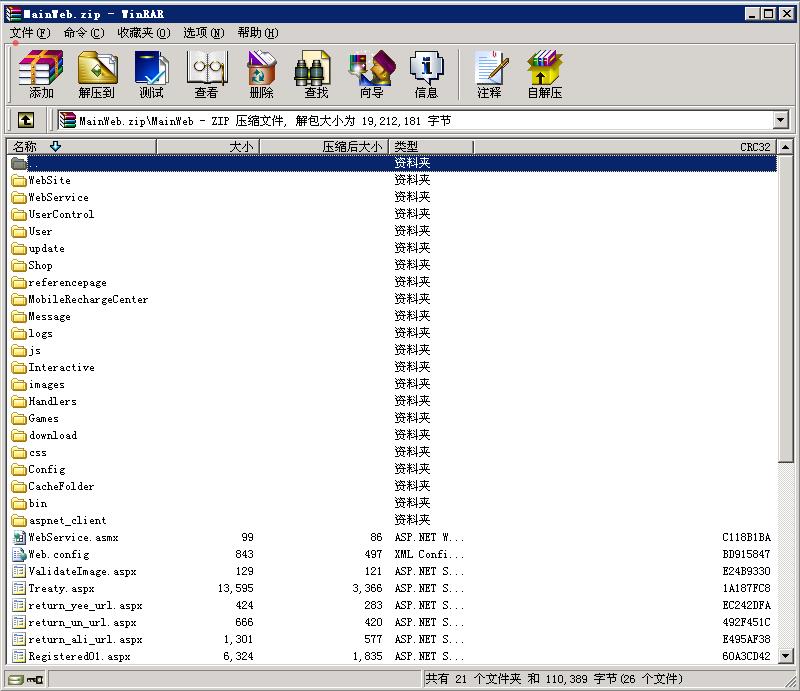The height and width of the screenshot is (691, 800).
Task: Open the Comment (注释) tool
Action: pos(490,75)
